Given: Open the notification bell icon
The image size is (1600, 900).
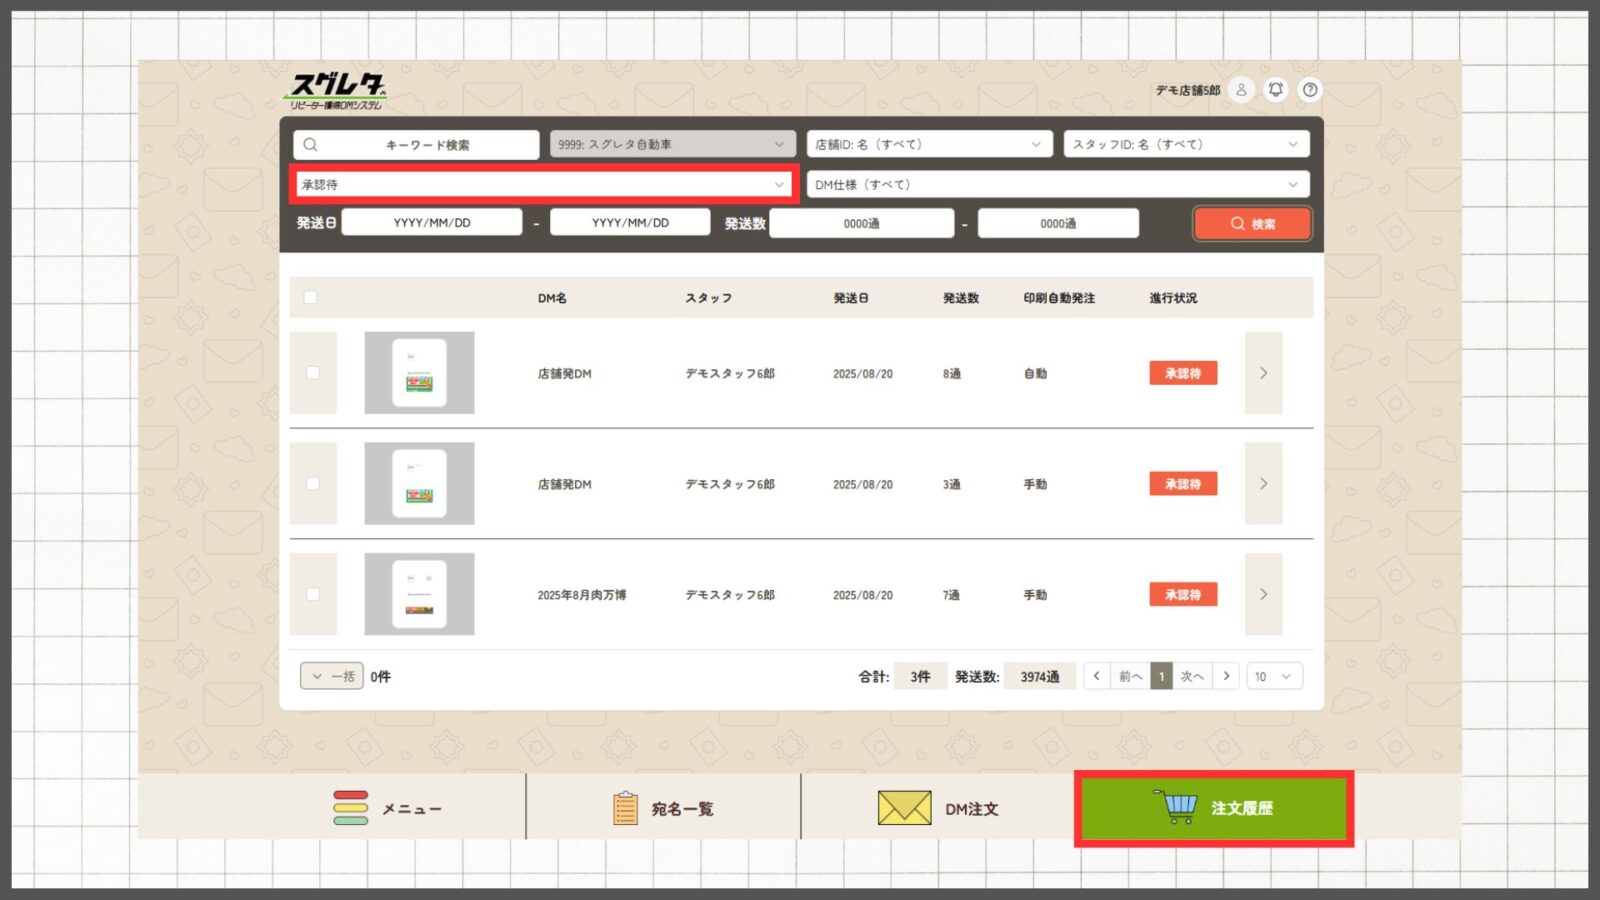Looking at the screenshot, I should 1276,90.
